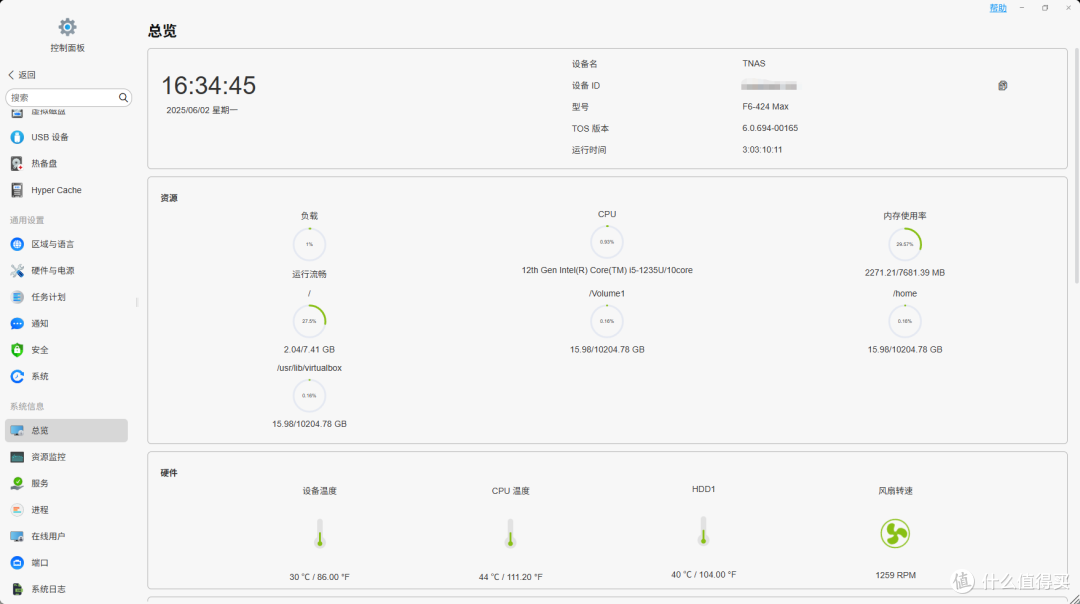Screen dimensions: 1080x604
Task: Open 系统 settings in the sidebar
Action: tap(66, 377)
